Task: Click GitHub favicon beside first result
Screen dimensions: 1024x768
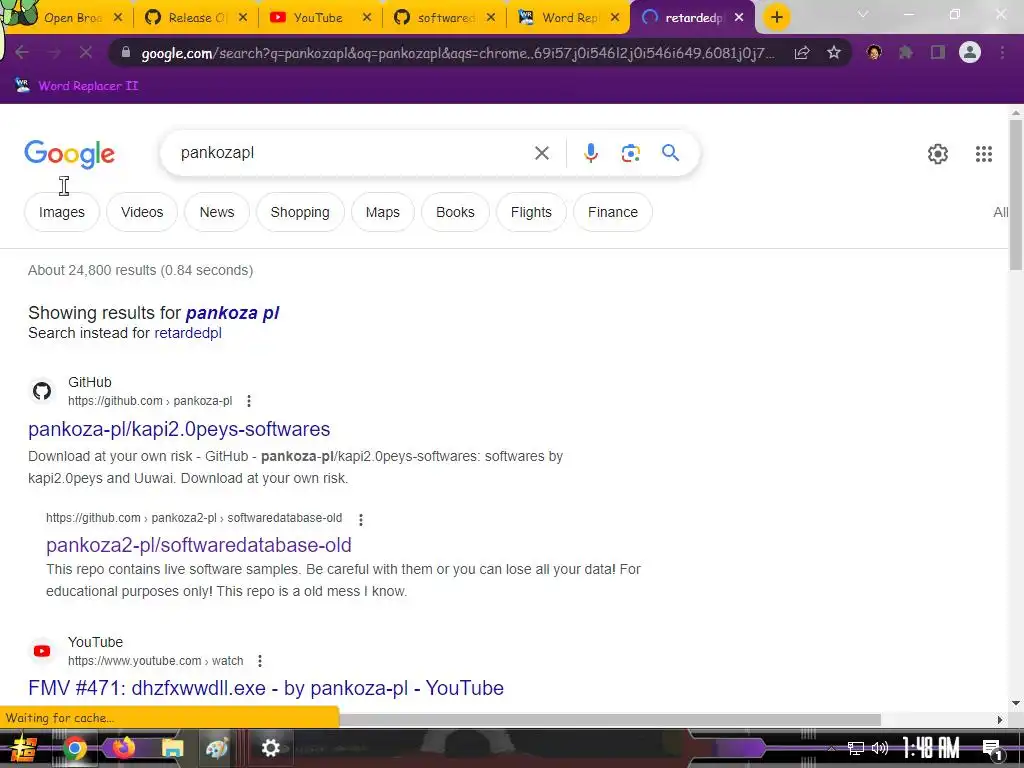Action: click(x=42, y=391)
